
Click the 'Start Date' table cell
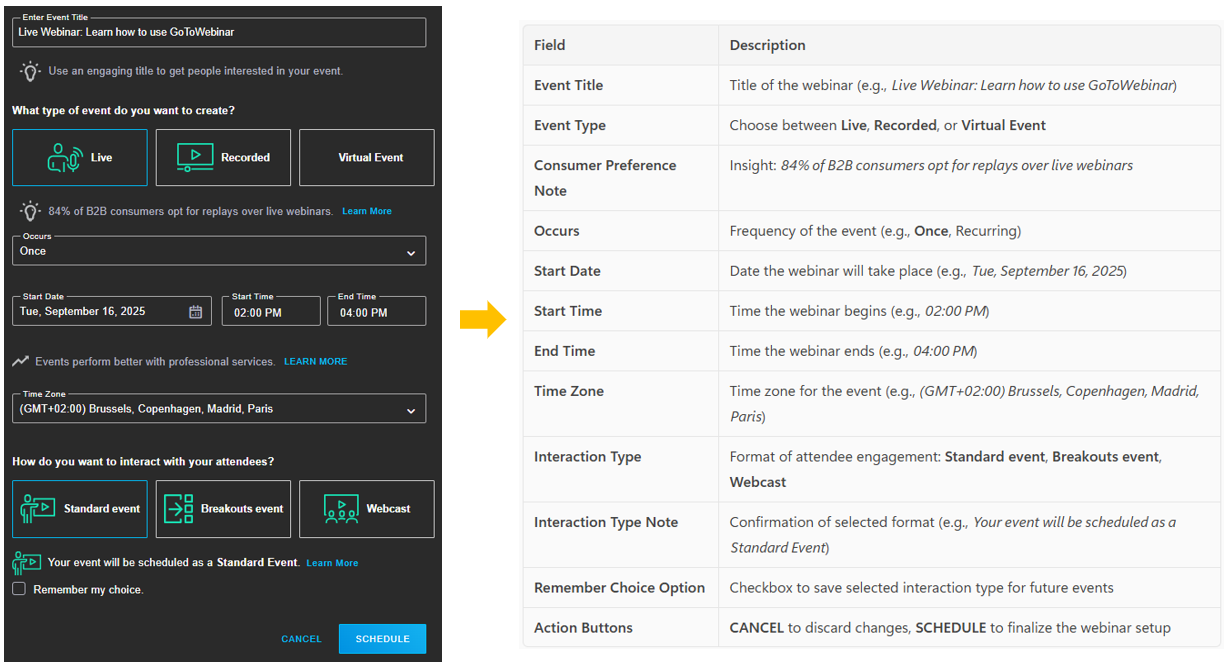point(621,271)
